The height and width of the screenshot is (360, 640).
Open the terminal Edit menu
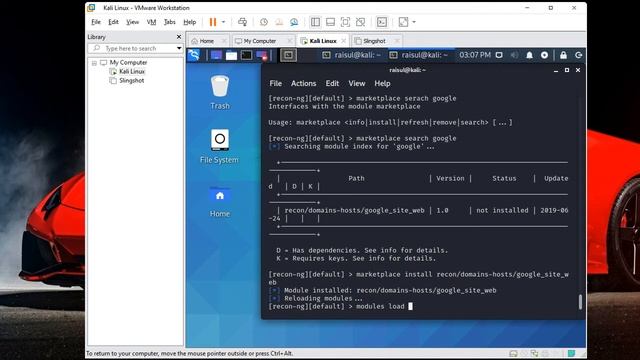pyautogui.click(x=332, y=83)
